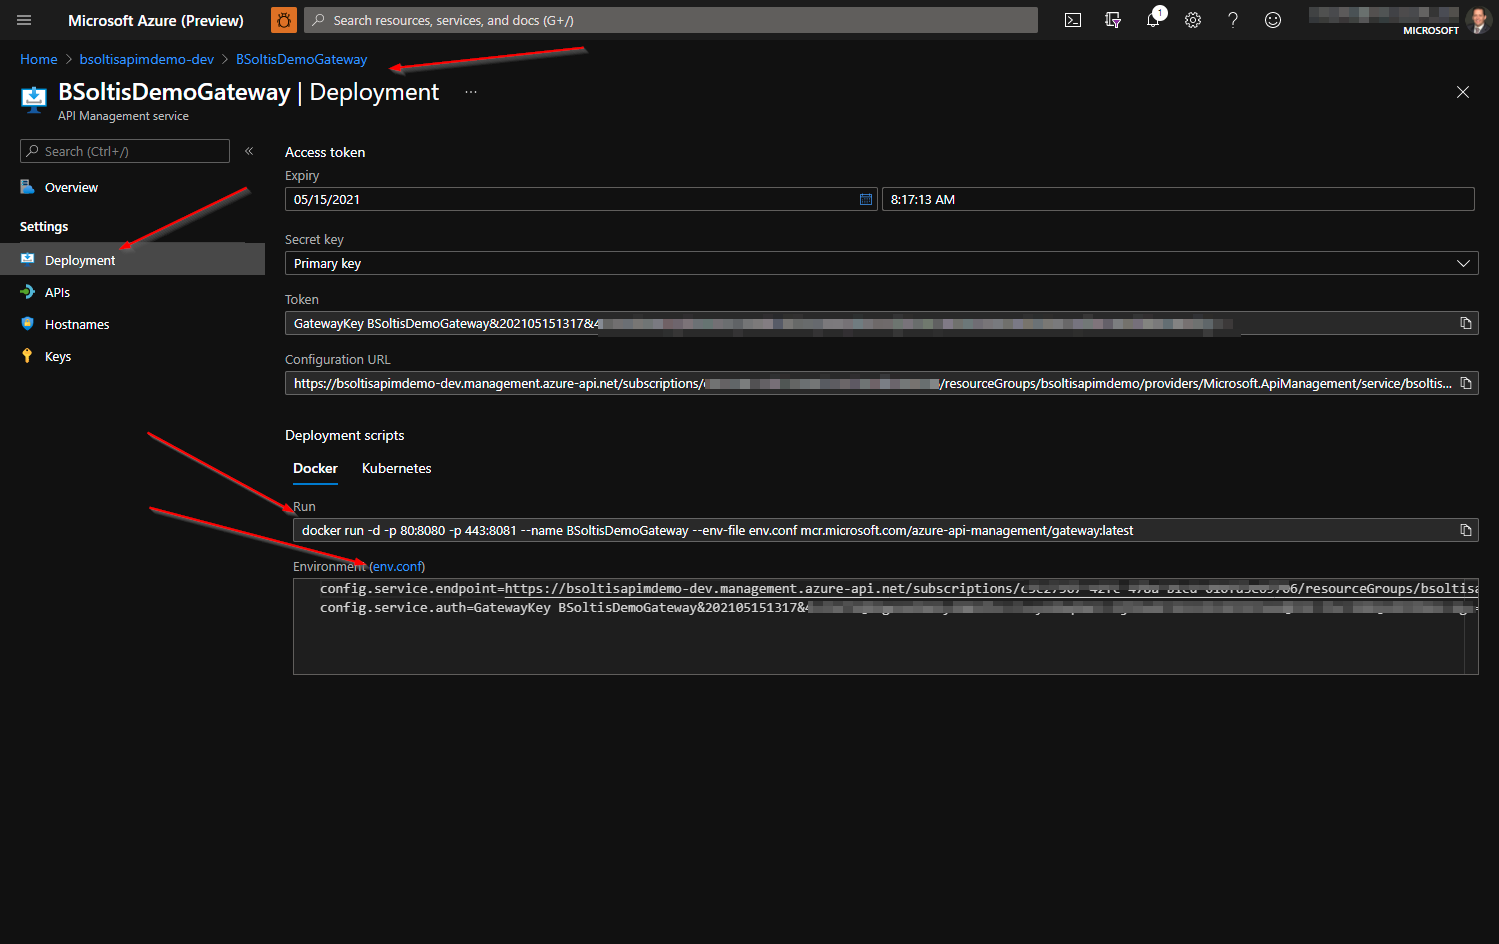Send feedback via the smiley icon
Viewport: 1499px width, 944px height.
tap(1272, 19)
